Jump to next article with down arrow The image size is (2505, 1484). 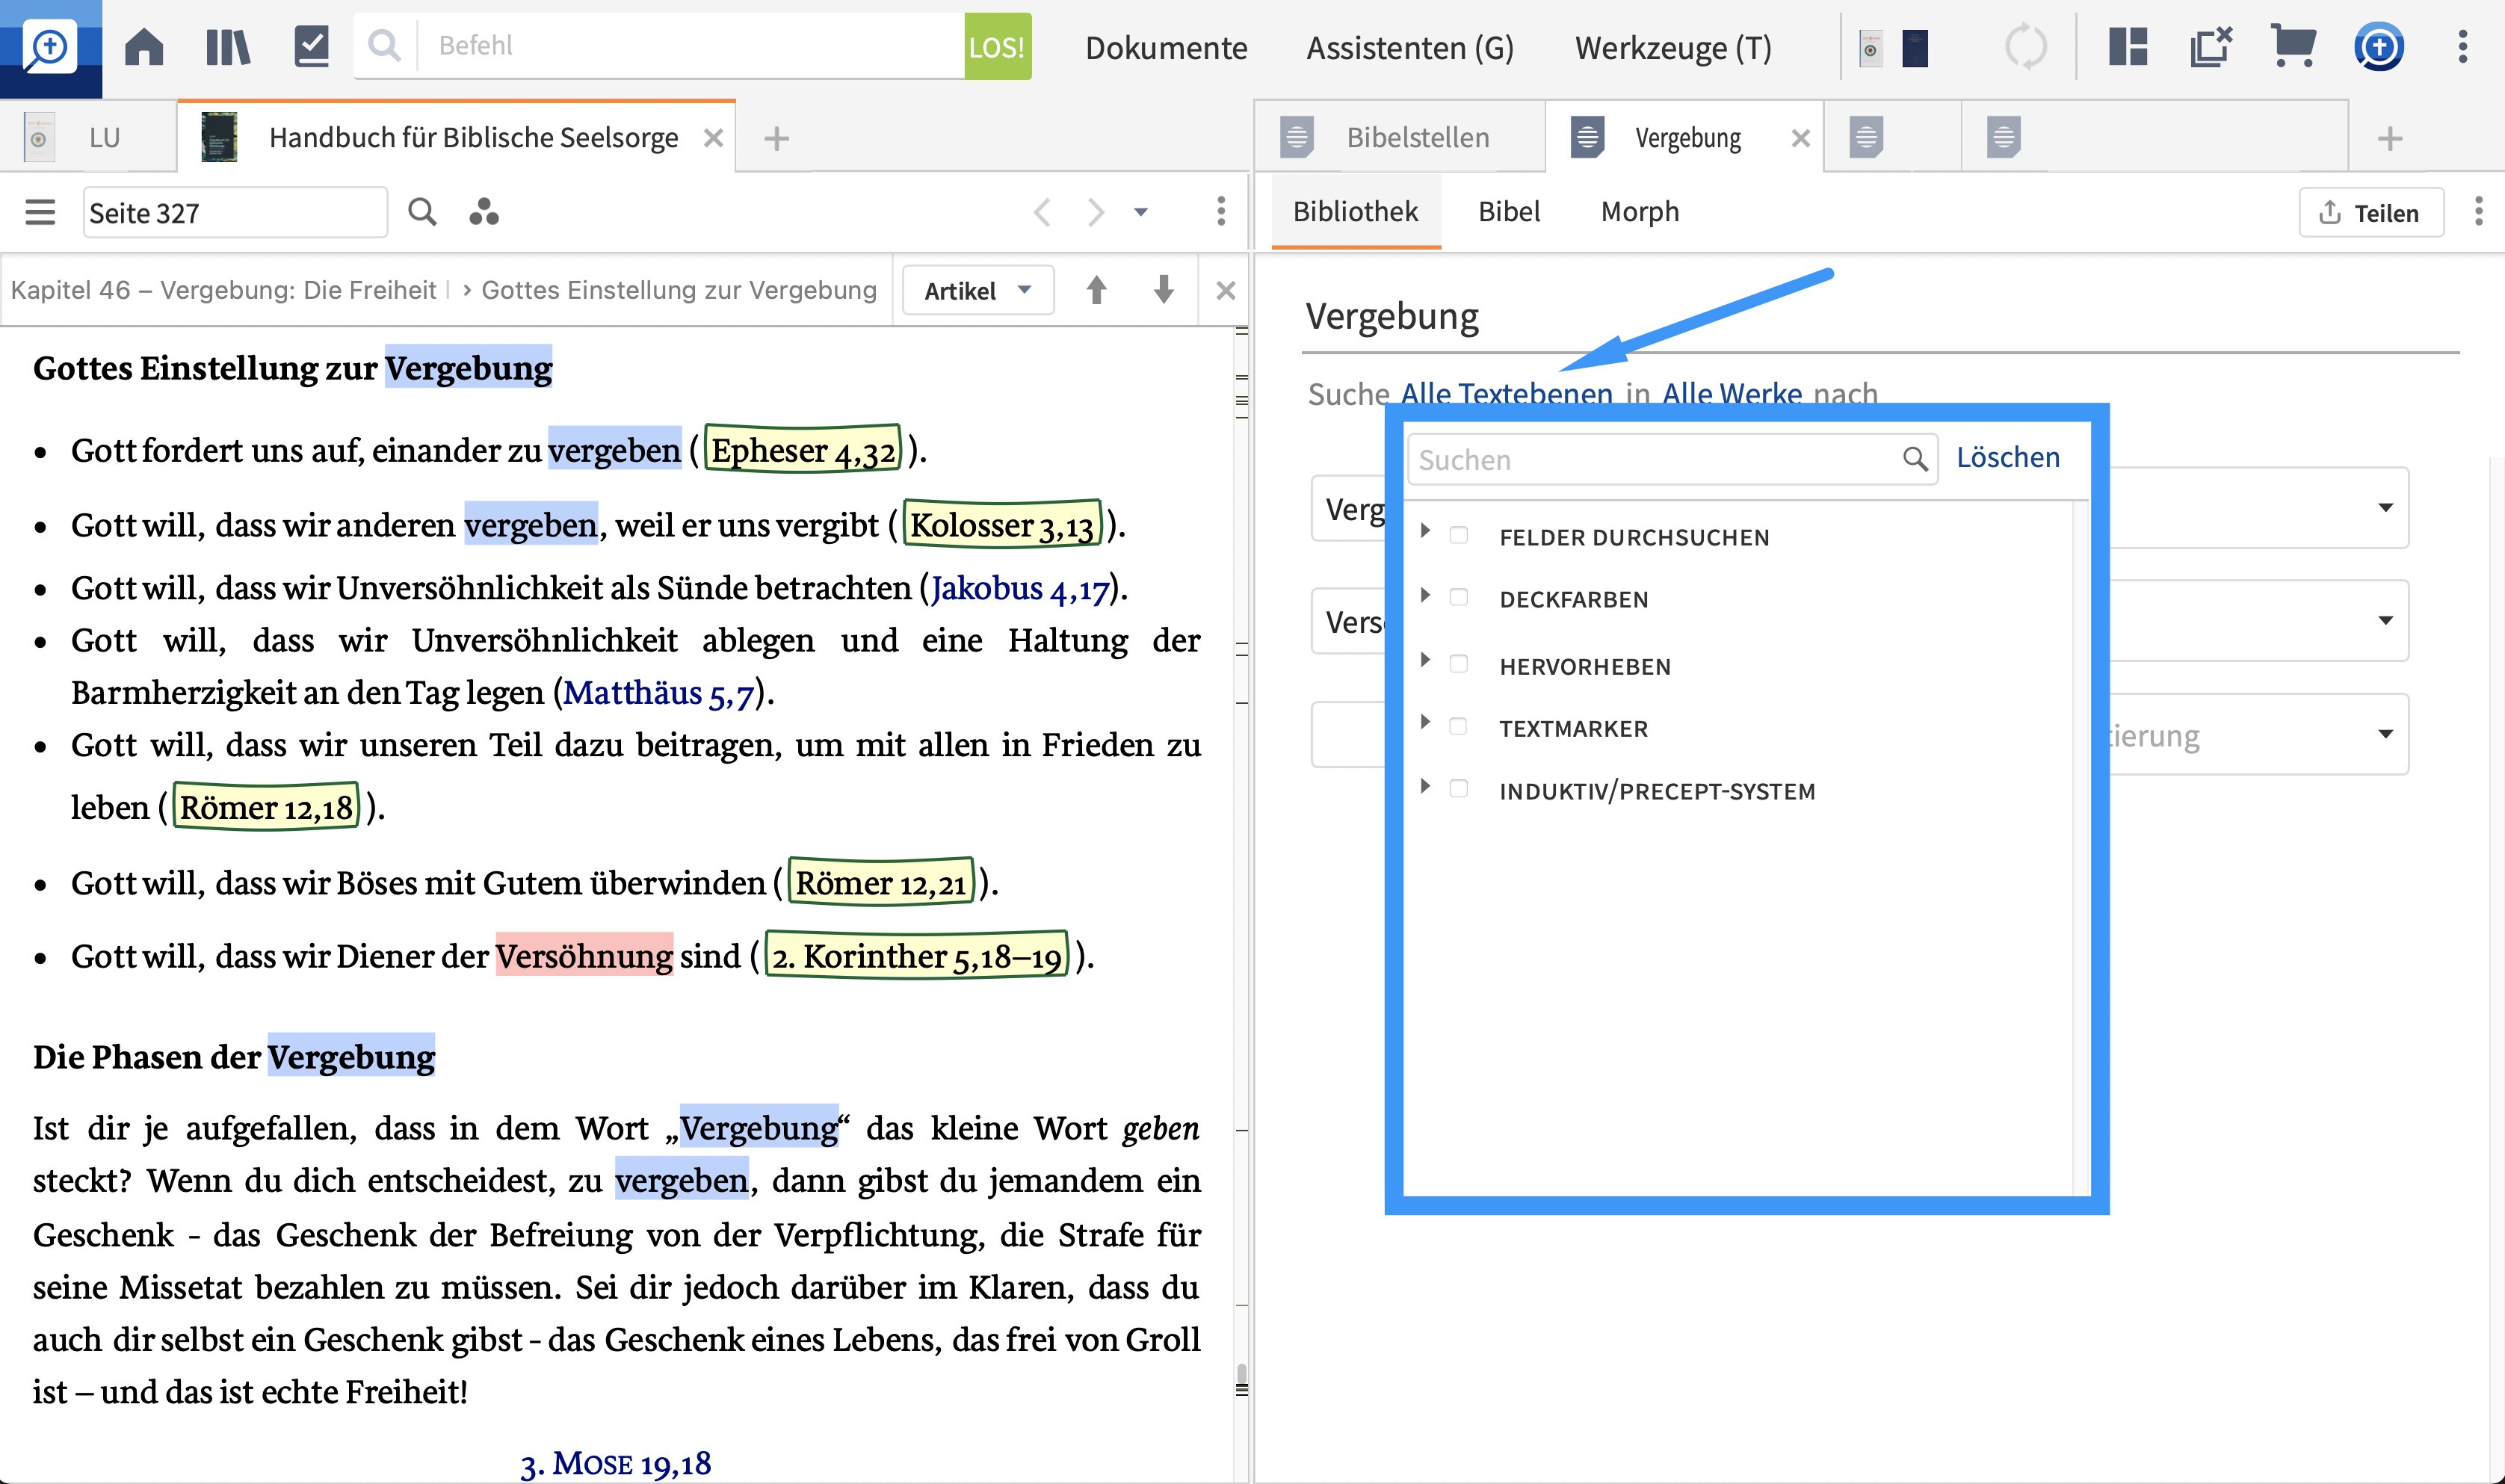(x=1163, y=290)
